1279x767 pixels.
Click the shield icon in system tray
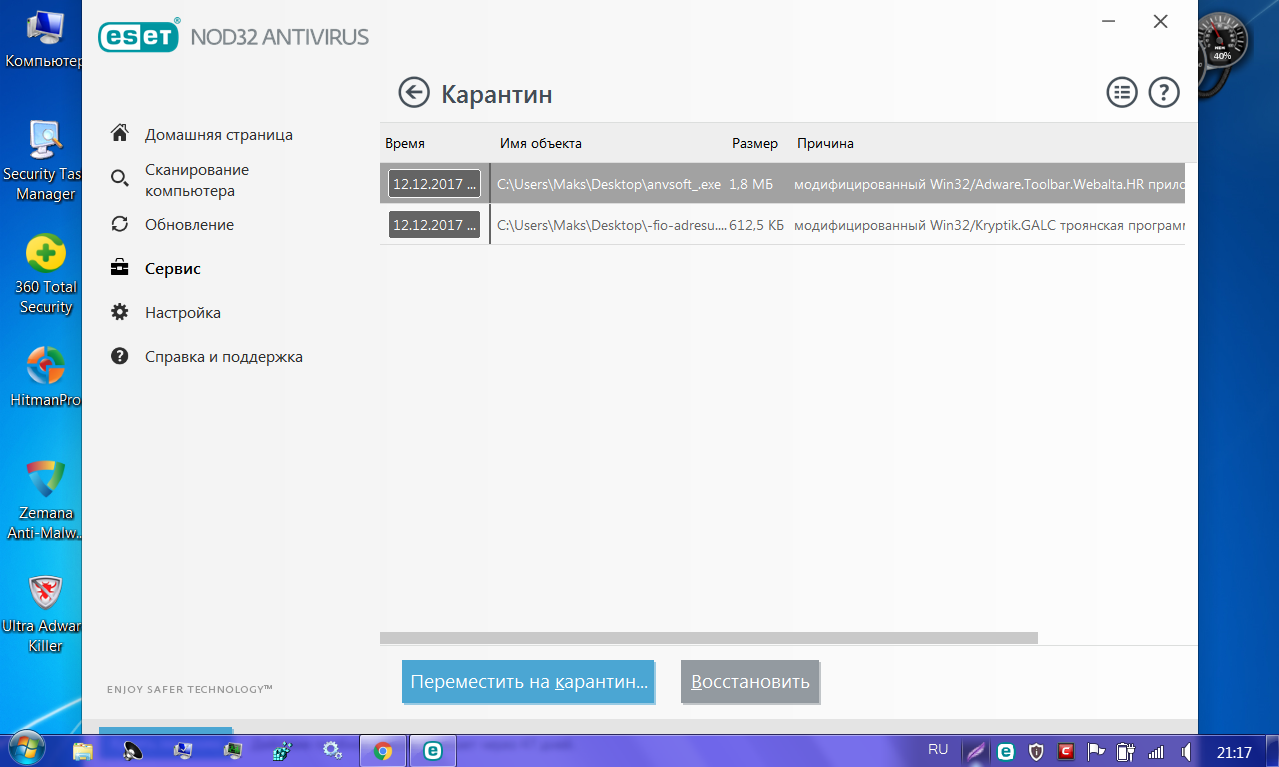1036,751
